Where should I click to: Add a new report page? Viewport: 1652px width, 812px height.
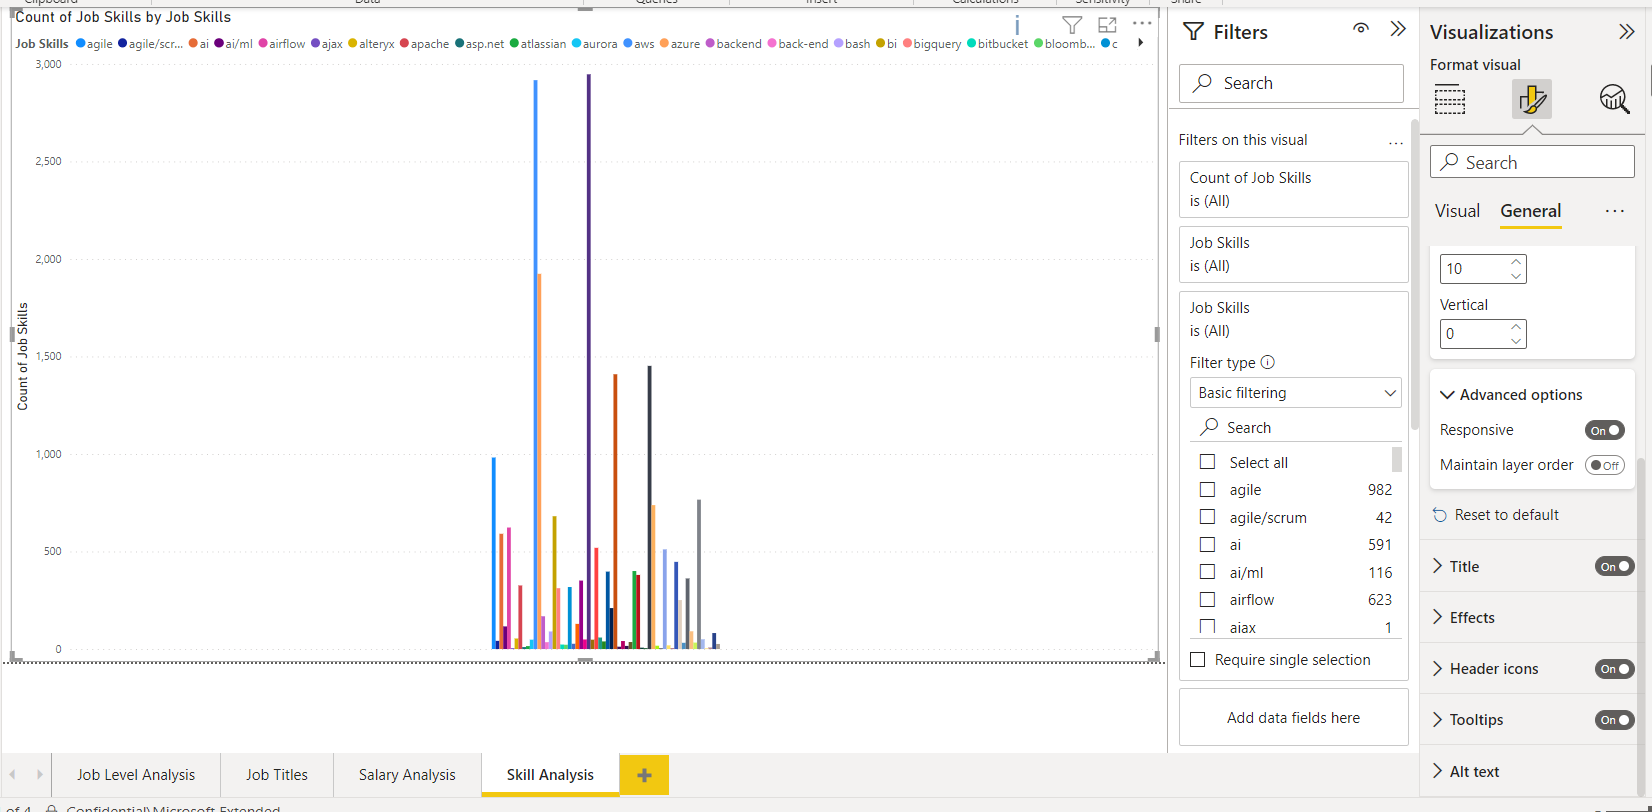[x=644, y=775]
